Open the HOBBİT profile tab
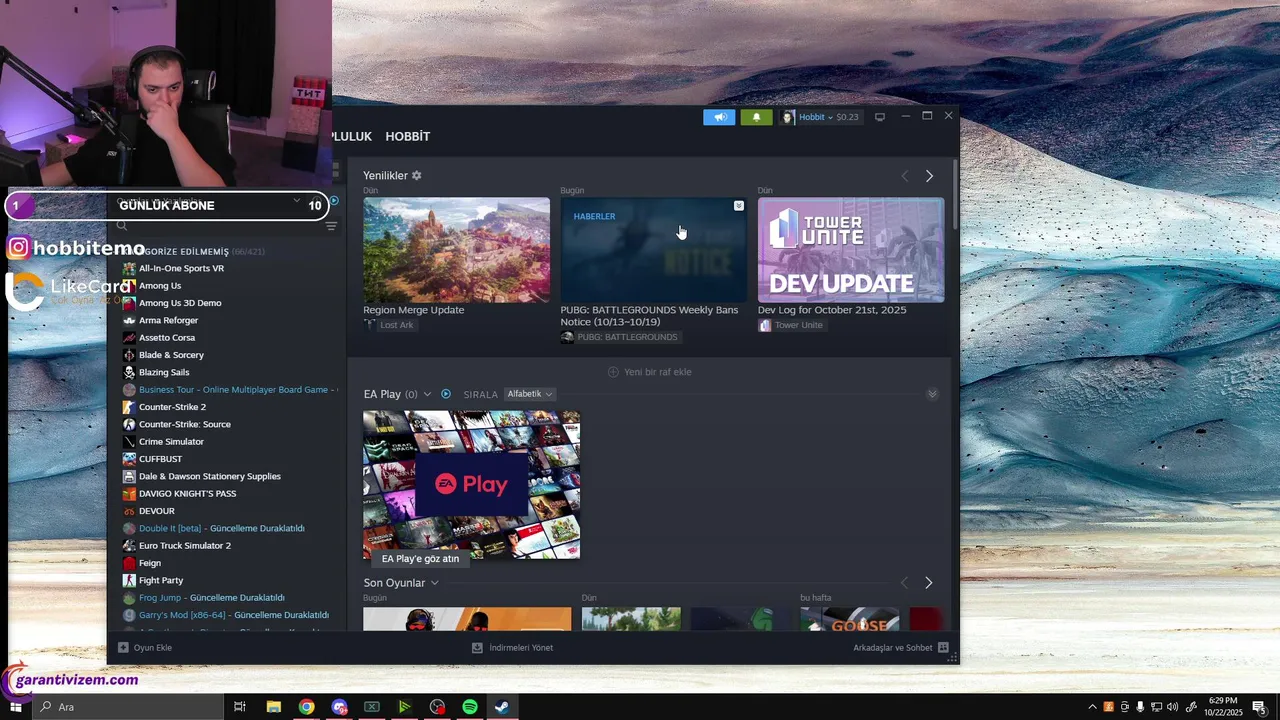The width and height of the screenshot is (1280, 720). (x=408, y=136)
